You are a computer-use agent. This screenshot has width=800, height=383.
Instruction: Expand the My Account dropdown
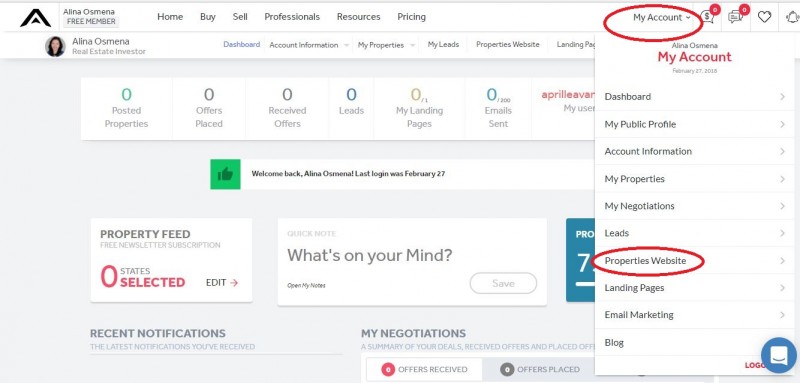[661, 17]
